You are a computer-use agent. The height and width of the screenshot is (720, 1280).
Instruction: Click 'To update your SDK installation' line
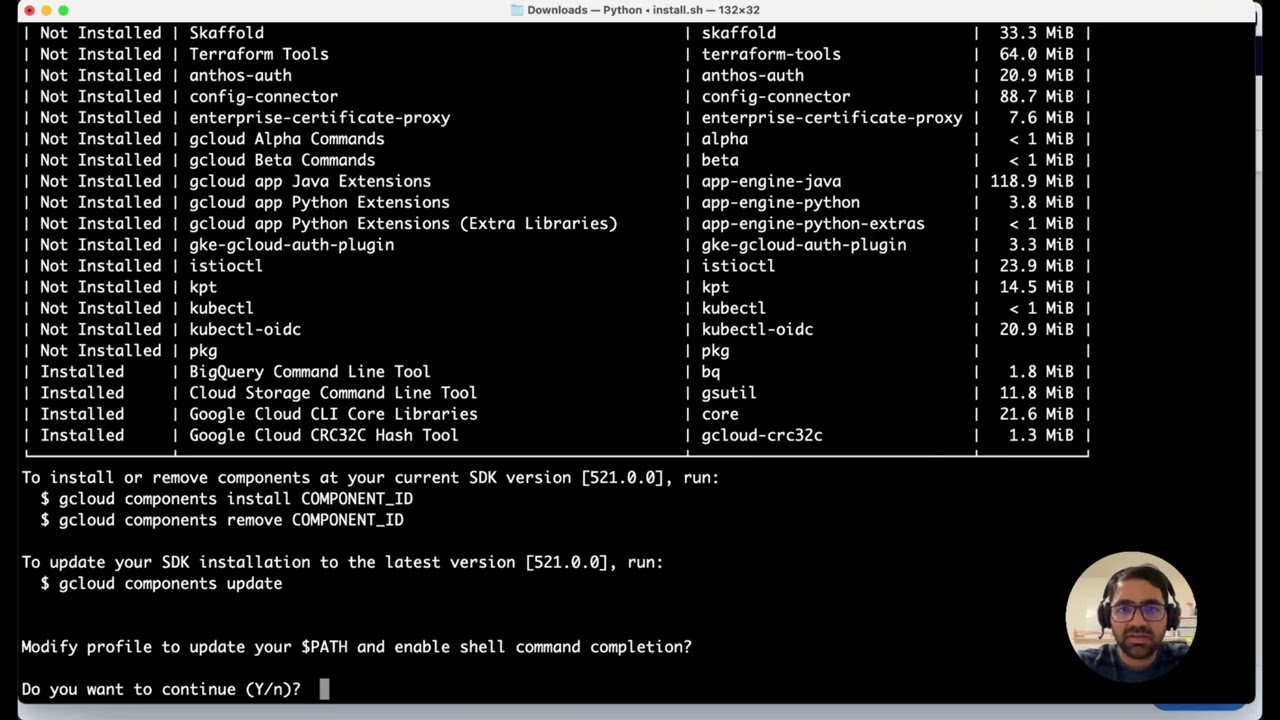coord(342,562)
